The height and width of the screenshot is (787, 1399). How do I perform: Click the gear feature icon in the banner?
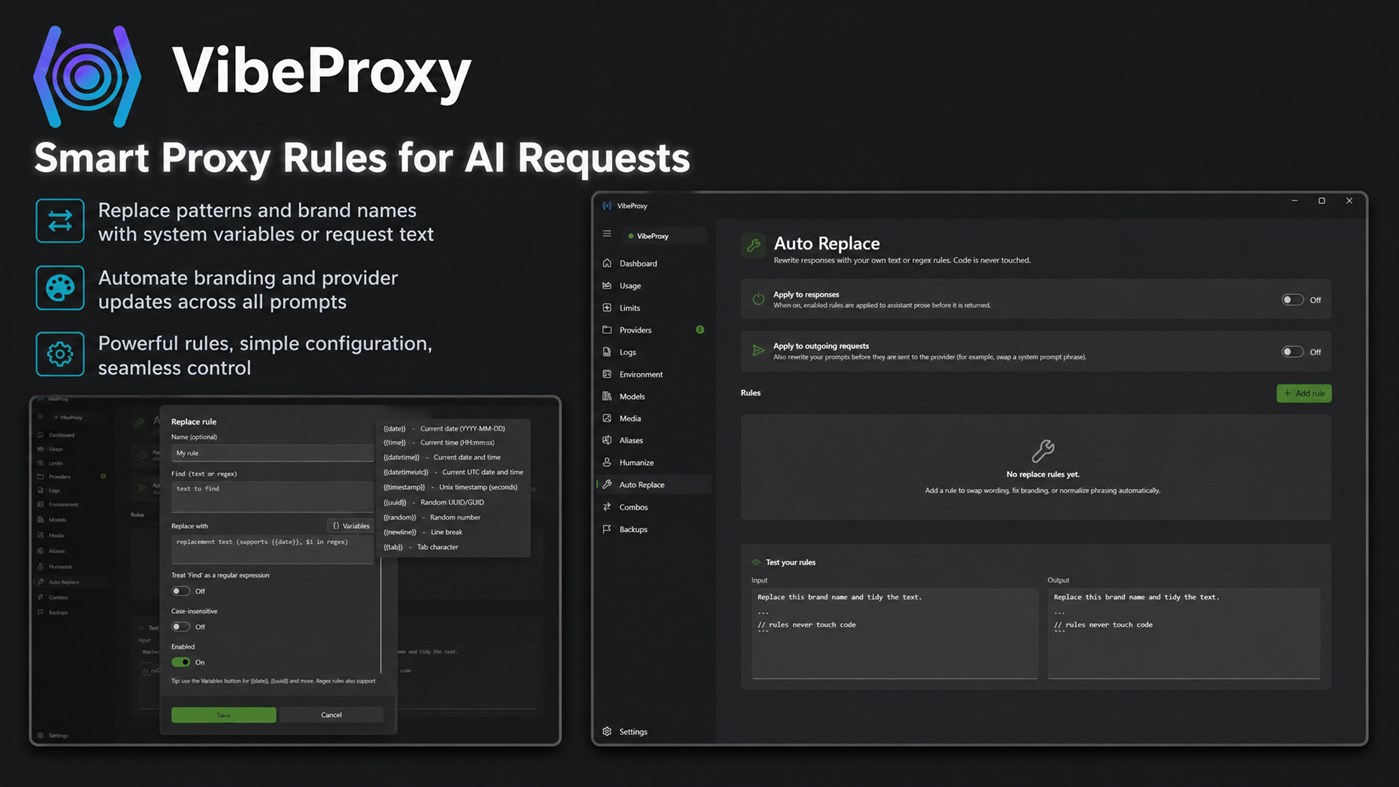(x=60, y=354)
